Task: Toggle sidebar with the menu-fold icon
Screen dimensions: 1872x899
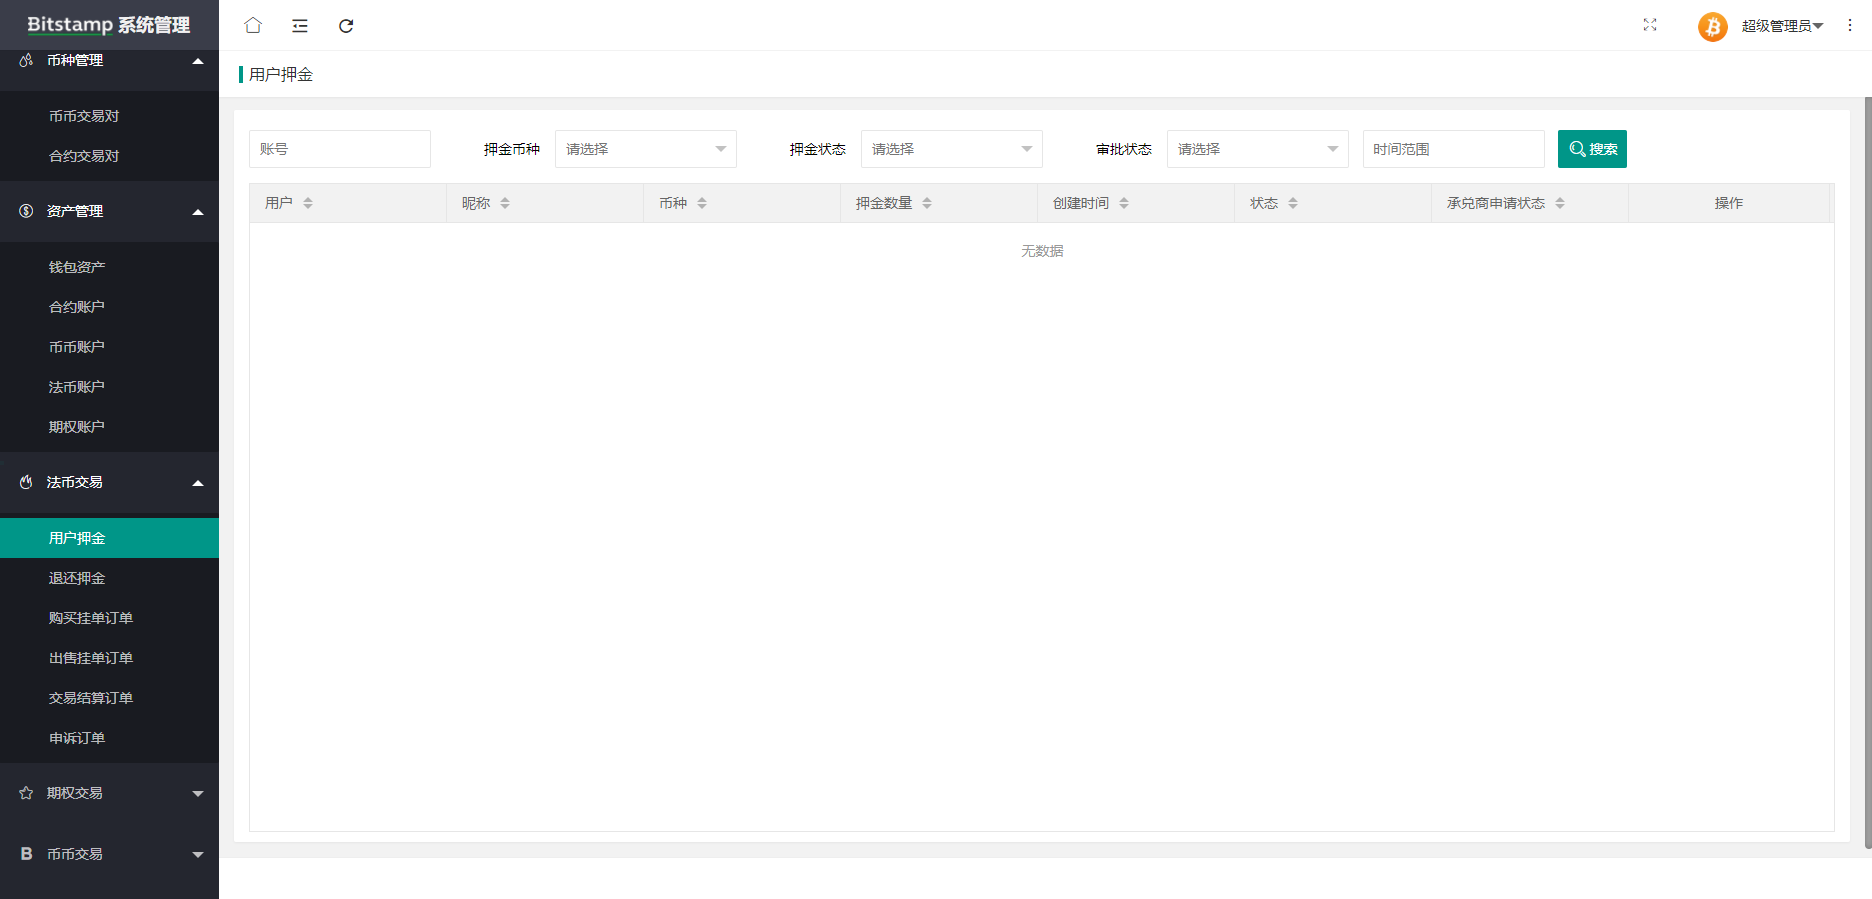Action: 300,26
